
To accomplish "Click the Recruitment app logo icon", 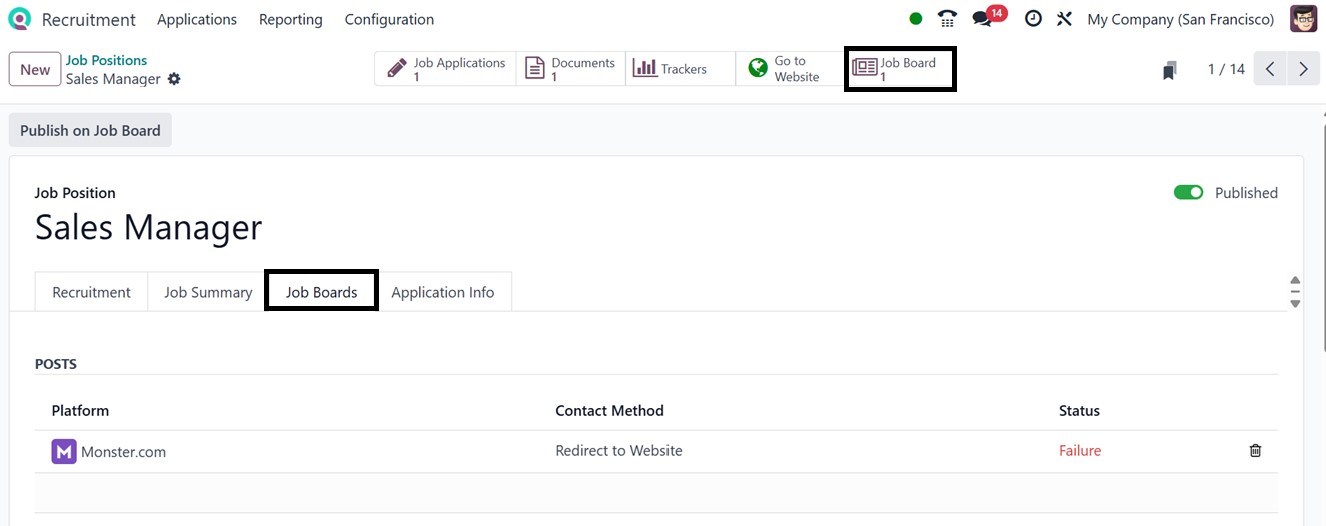I will click(x=19, y=19).
